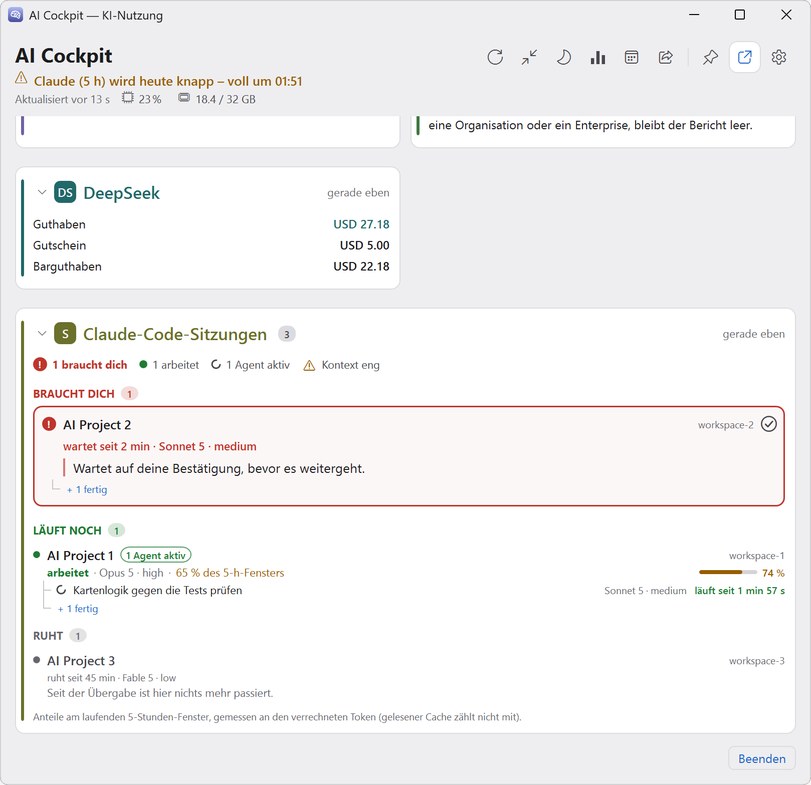Mark AI Project 2 as done checkmark
The width and height of the screenshot is (811, 785).
coord(769,424)
